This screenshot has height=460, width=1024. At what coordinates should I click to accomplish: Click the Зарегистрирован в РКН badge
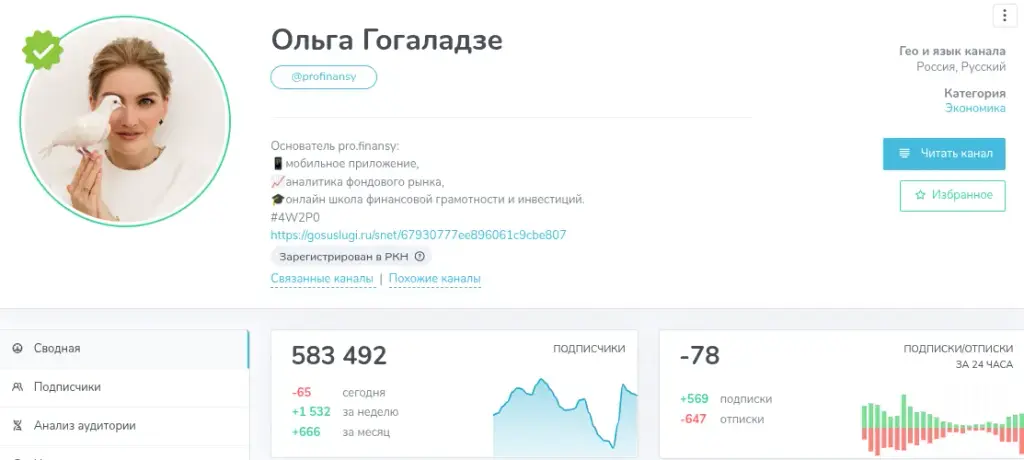[x=351, y=257]
